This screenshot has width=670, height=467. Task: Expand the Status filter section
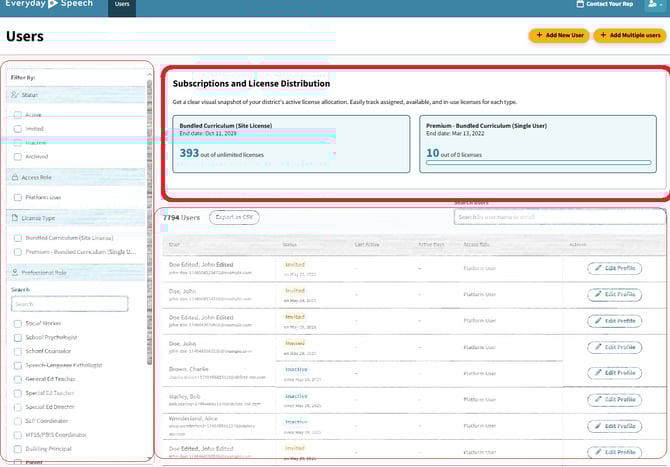click(76, 95)
